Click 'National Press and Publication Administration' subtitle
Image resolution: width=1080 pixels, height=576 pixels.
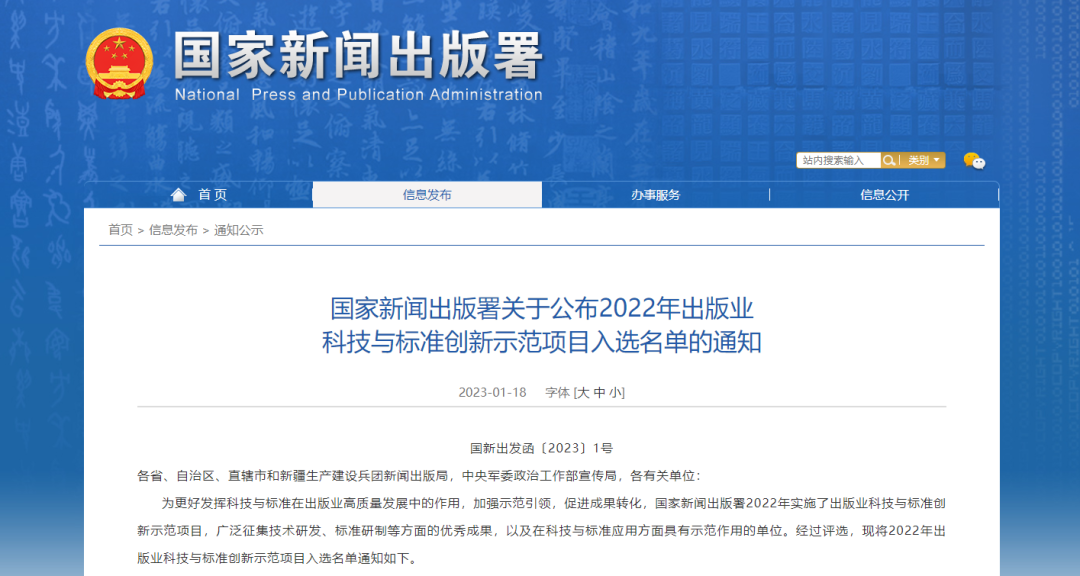point(358,94)
